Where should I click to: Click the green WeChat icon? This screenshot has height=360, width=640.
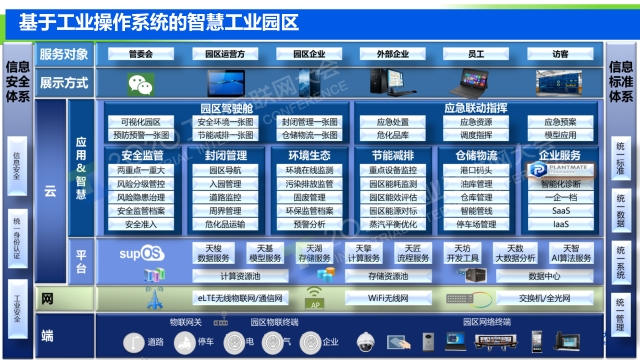141,84
